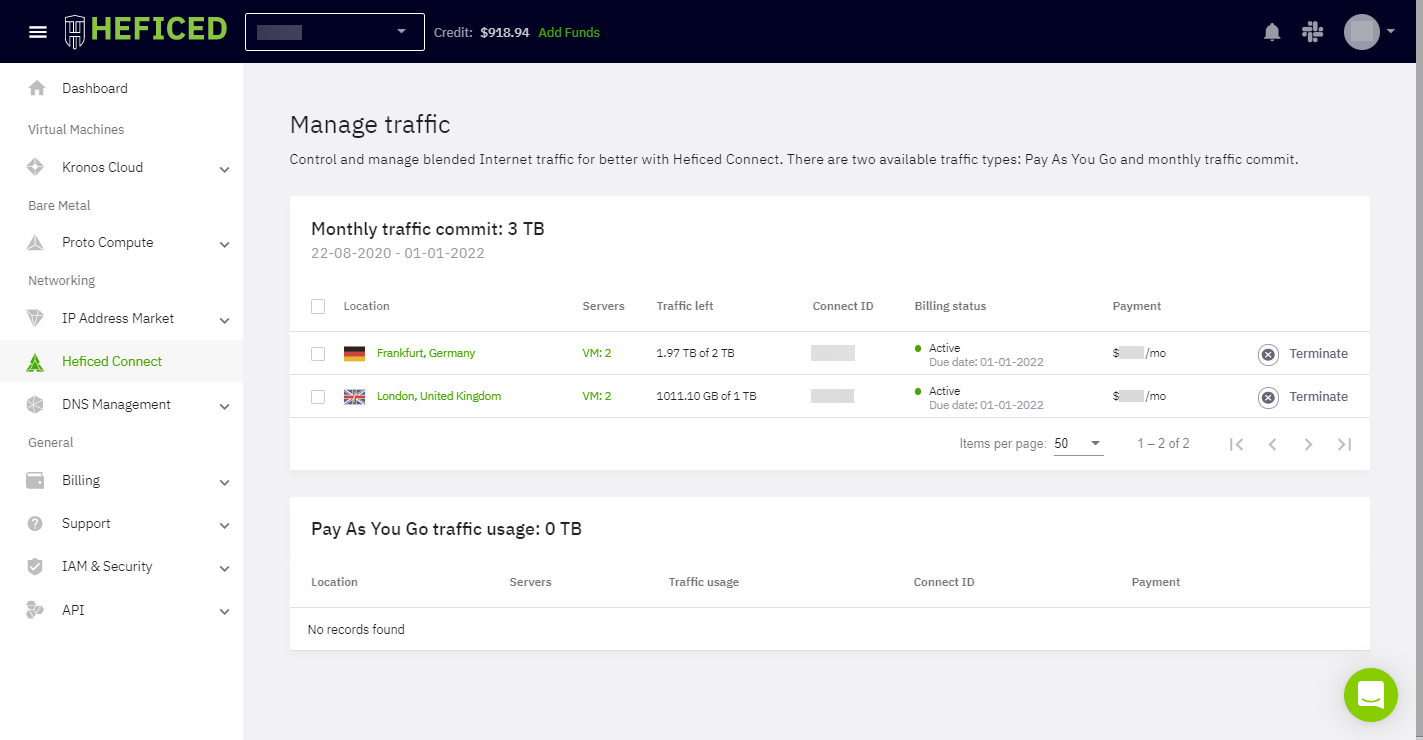Viewport: 1423px width, 740px height.
Task: Open the Items per page dropdown
Action: pos(1079,443)
